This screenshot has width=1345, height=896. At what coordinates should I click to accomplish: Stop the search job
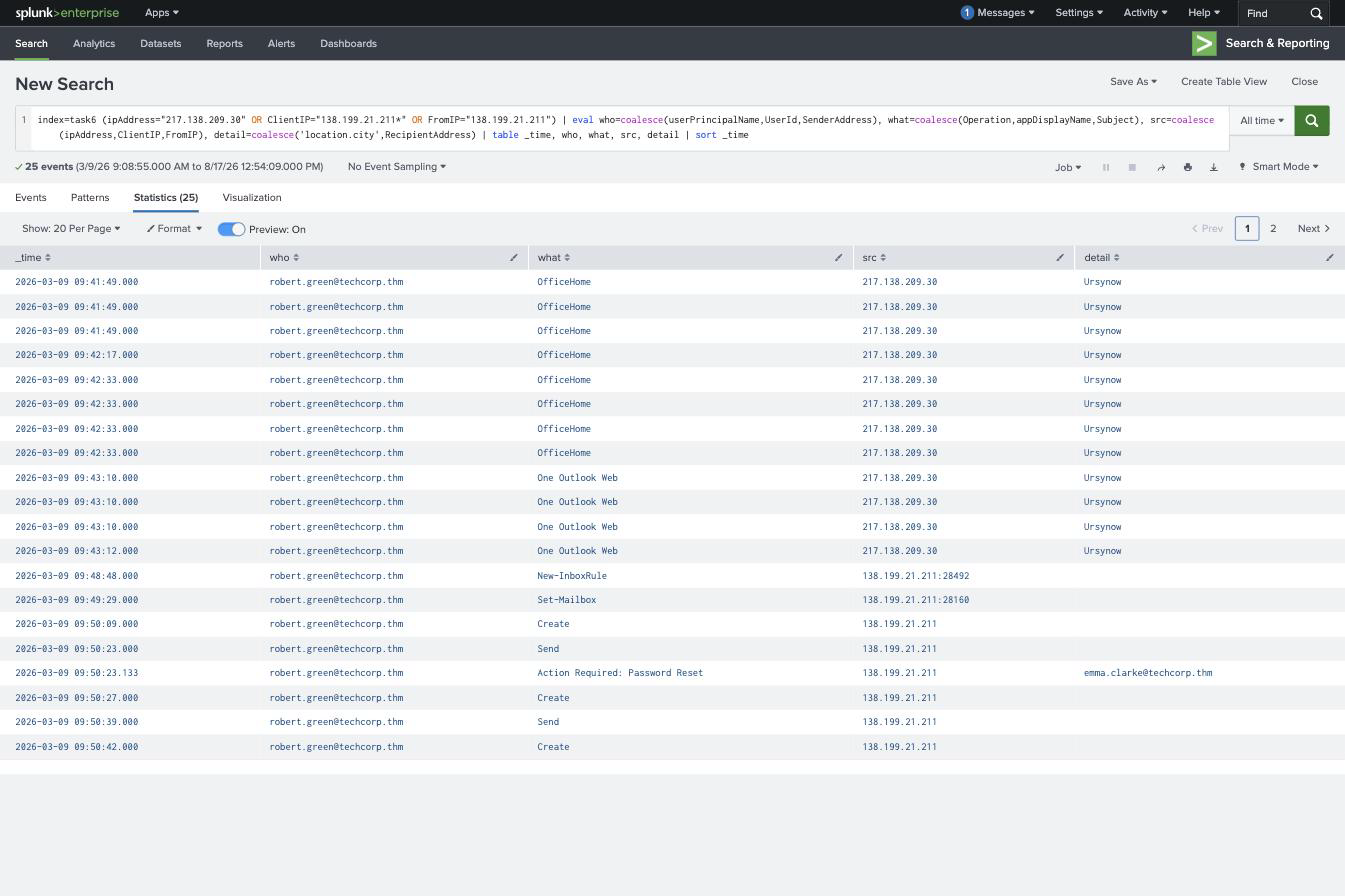click(x=1132, y=167)
